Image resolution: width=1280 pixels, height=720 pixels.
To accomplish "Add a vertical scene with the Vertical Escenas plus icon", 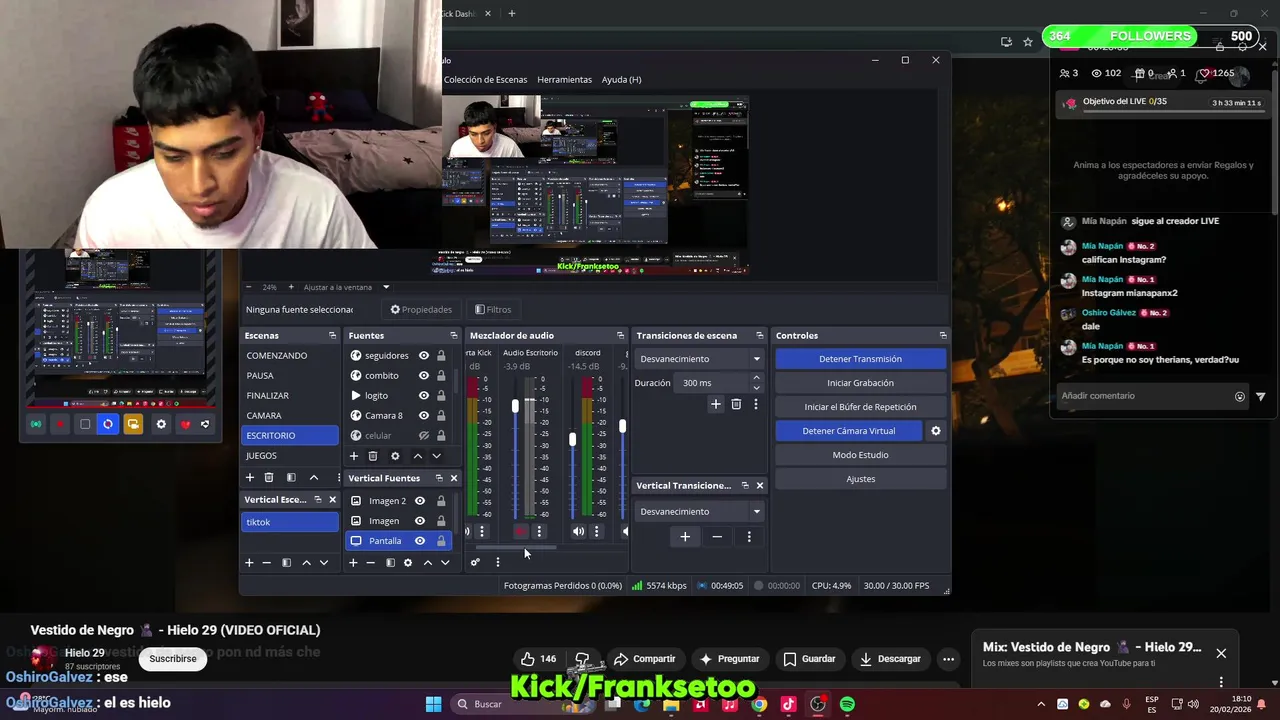I will click(x=249, y=563).
